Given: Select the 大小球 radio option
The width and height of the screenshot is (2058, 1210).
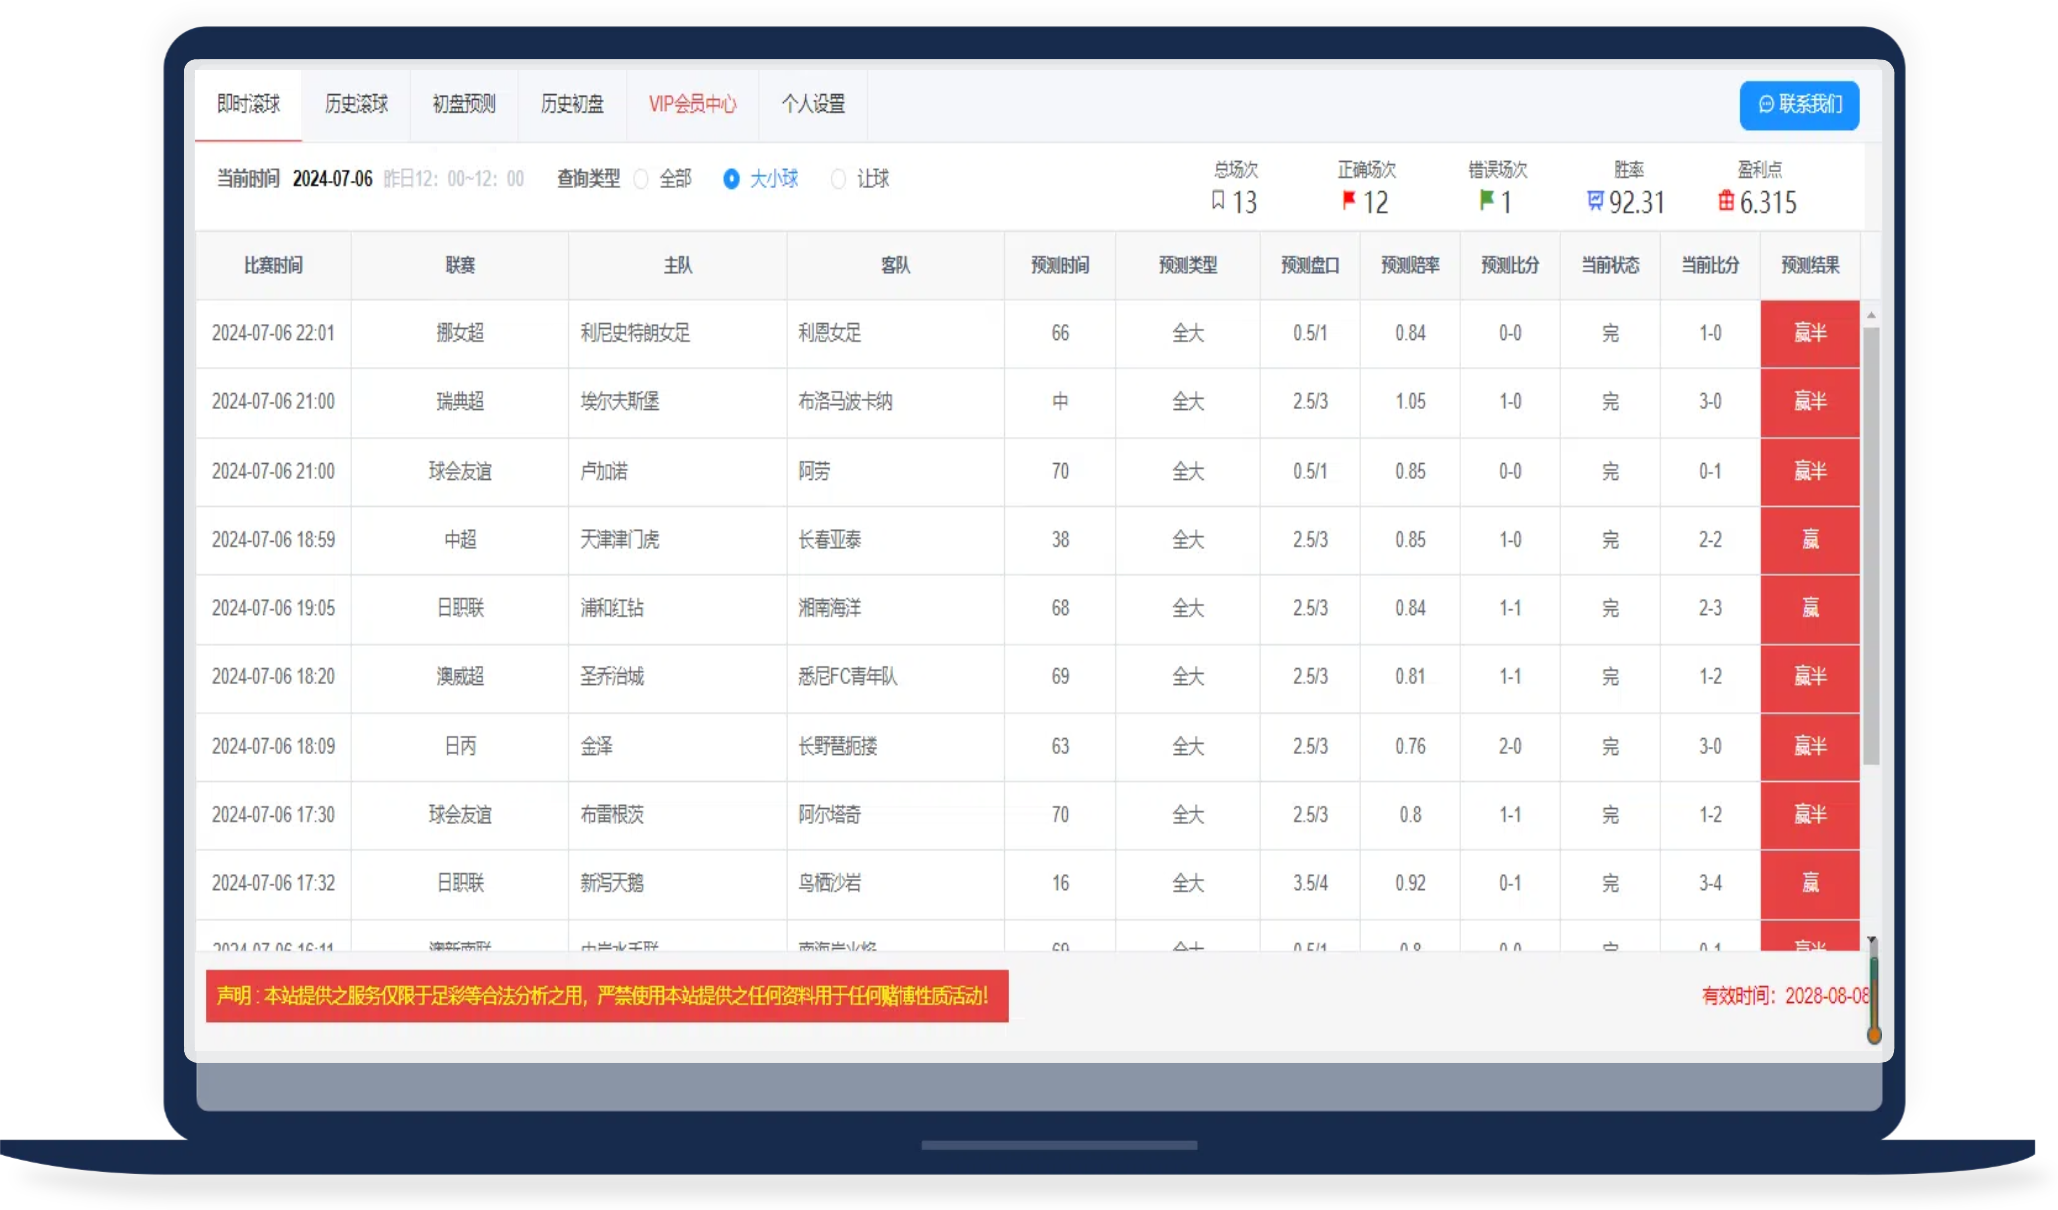Looking at the screenshot, I should coord(731,179).
